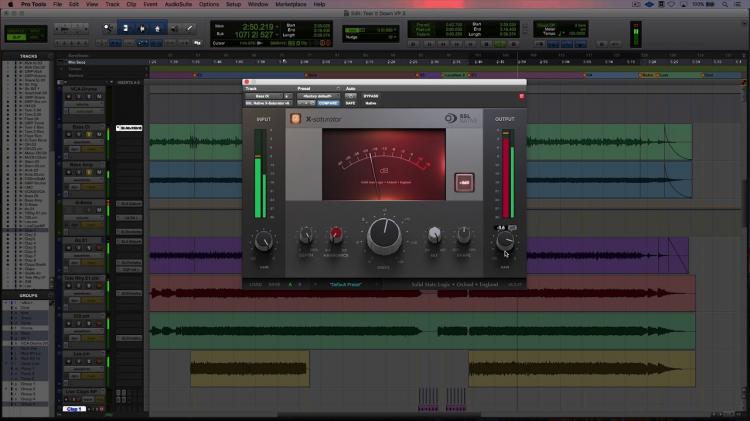
Task: Toggle the +6dB headroom button beside the VU meter
Action: click(464, 182)
